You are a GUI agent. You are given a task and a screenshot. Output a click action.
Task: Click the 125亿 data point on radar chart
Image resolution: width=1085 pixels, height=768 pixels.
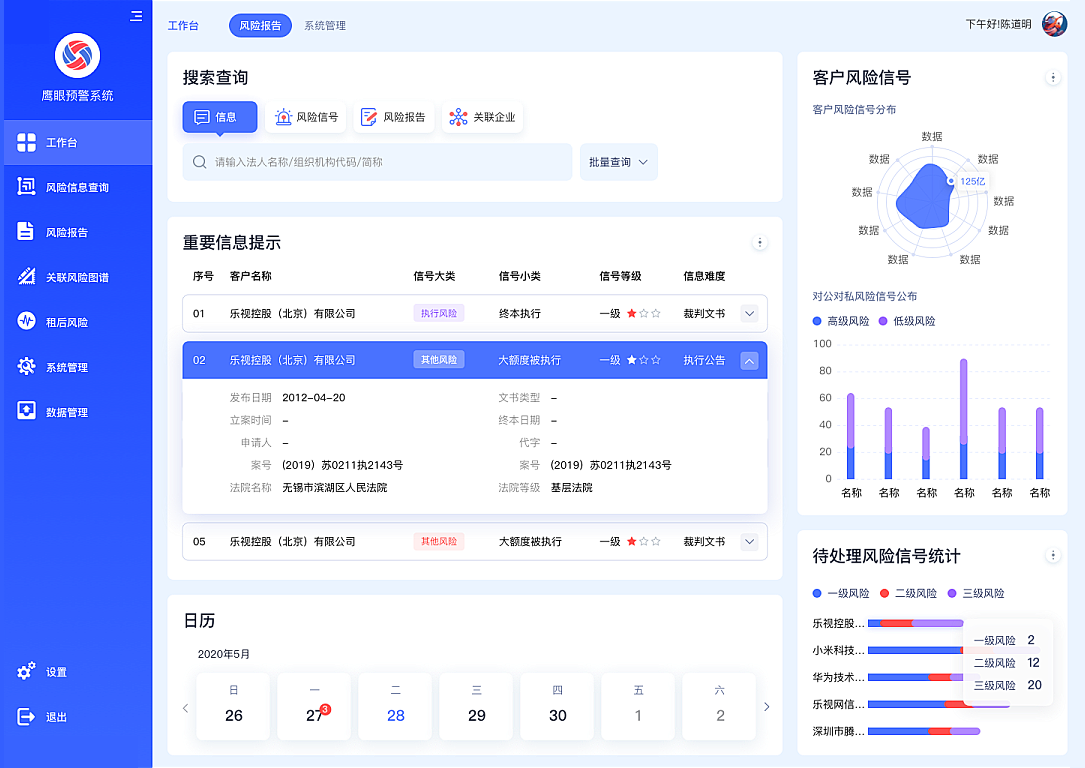click(x=951, y=181)
